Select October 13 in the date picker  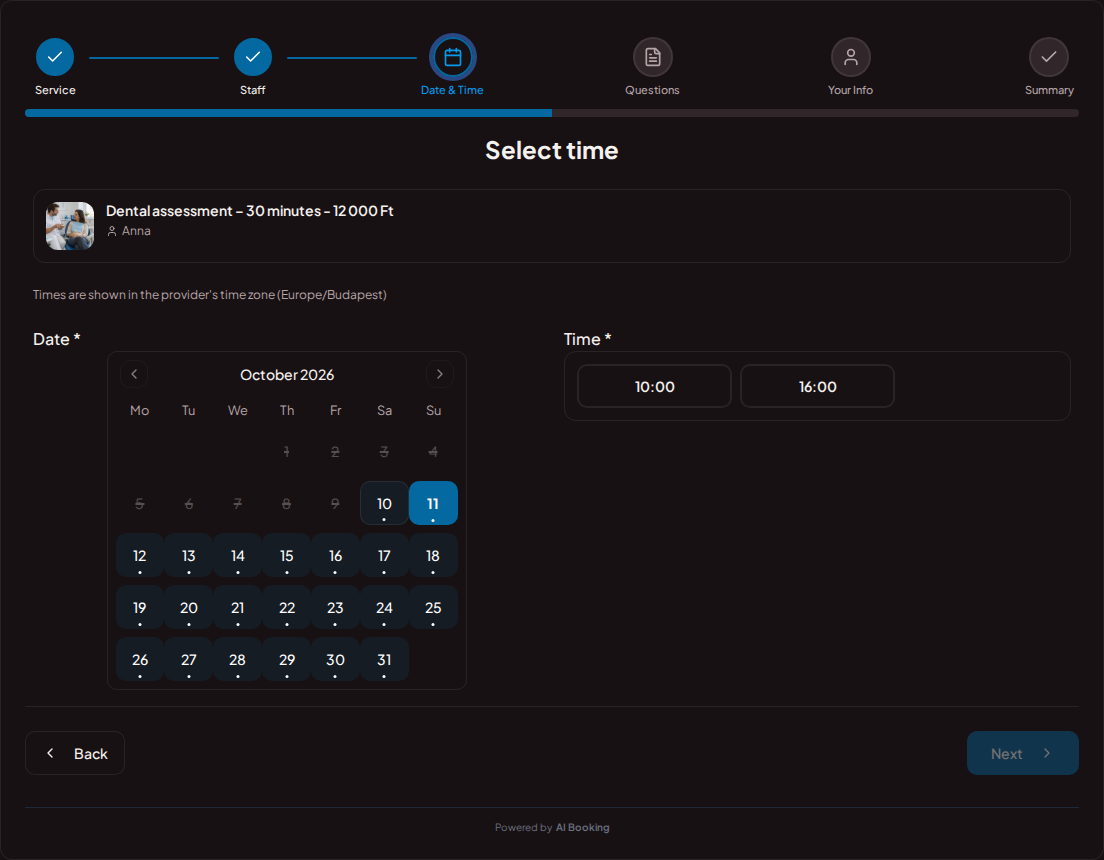tap(189, 555)
